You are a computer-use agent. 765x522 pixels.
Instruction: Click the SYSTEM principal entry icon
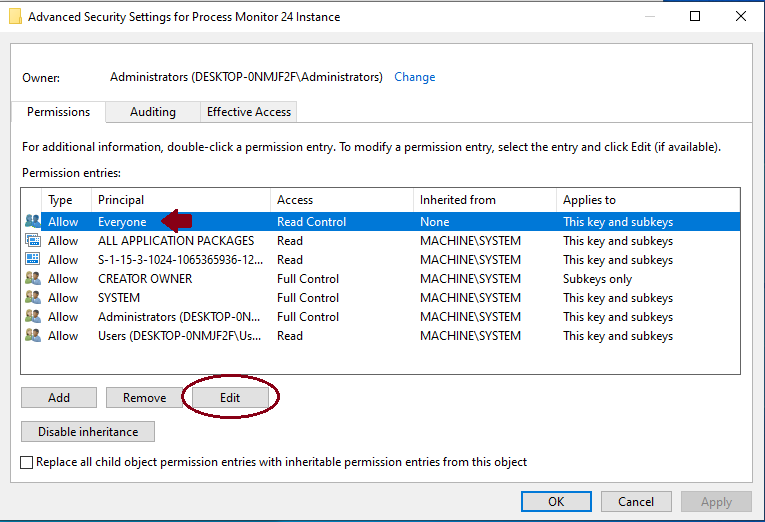(x=32, y=298)
